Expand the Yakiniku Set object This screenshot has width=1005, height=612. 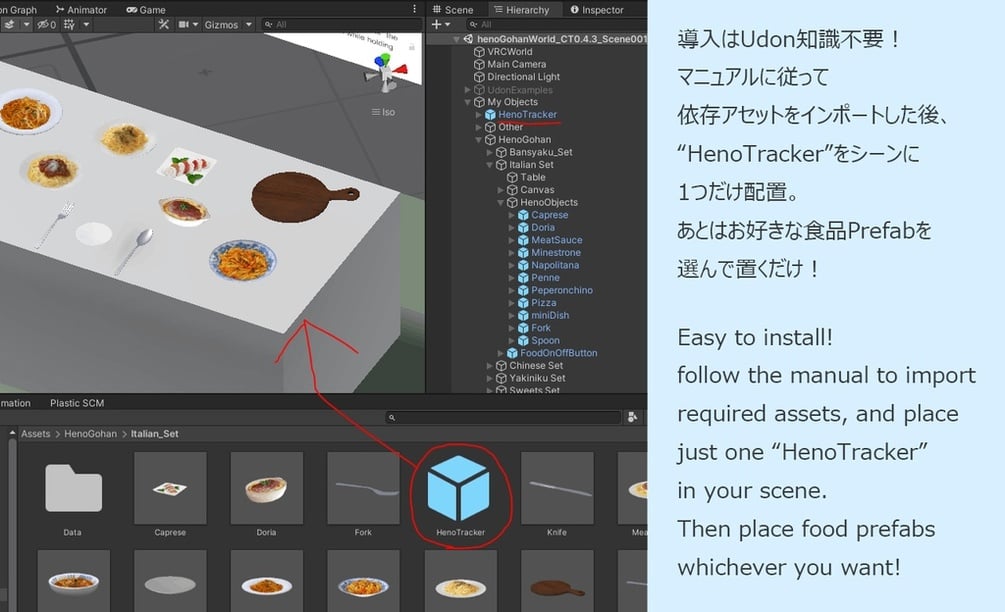pos(490,379)
